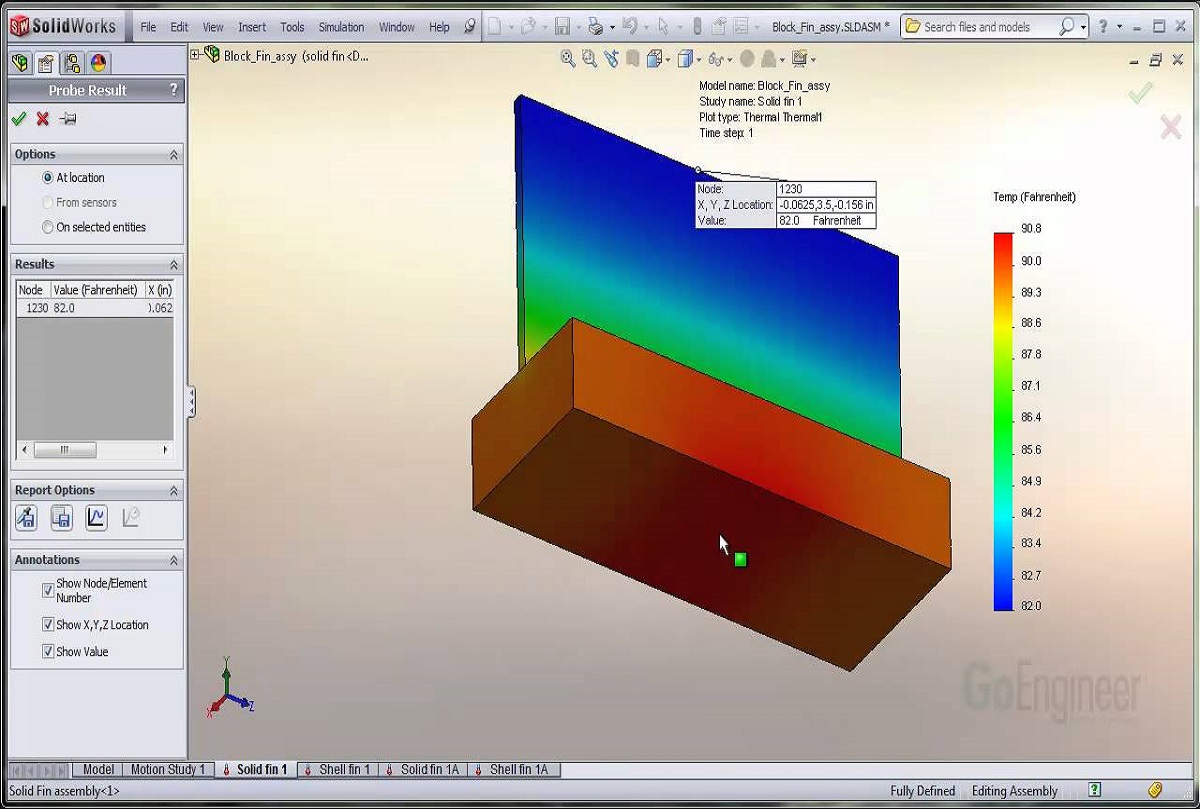Toggle Show Value checkbox
This screenshot has height=809, width=1200.
pyautogui.click(x=48, y=652)
